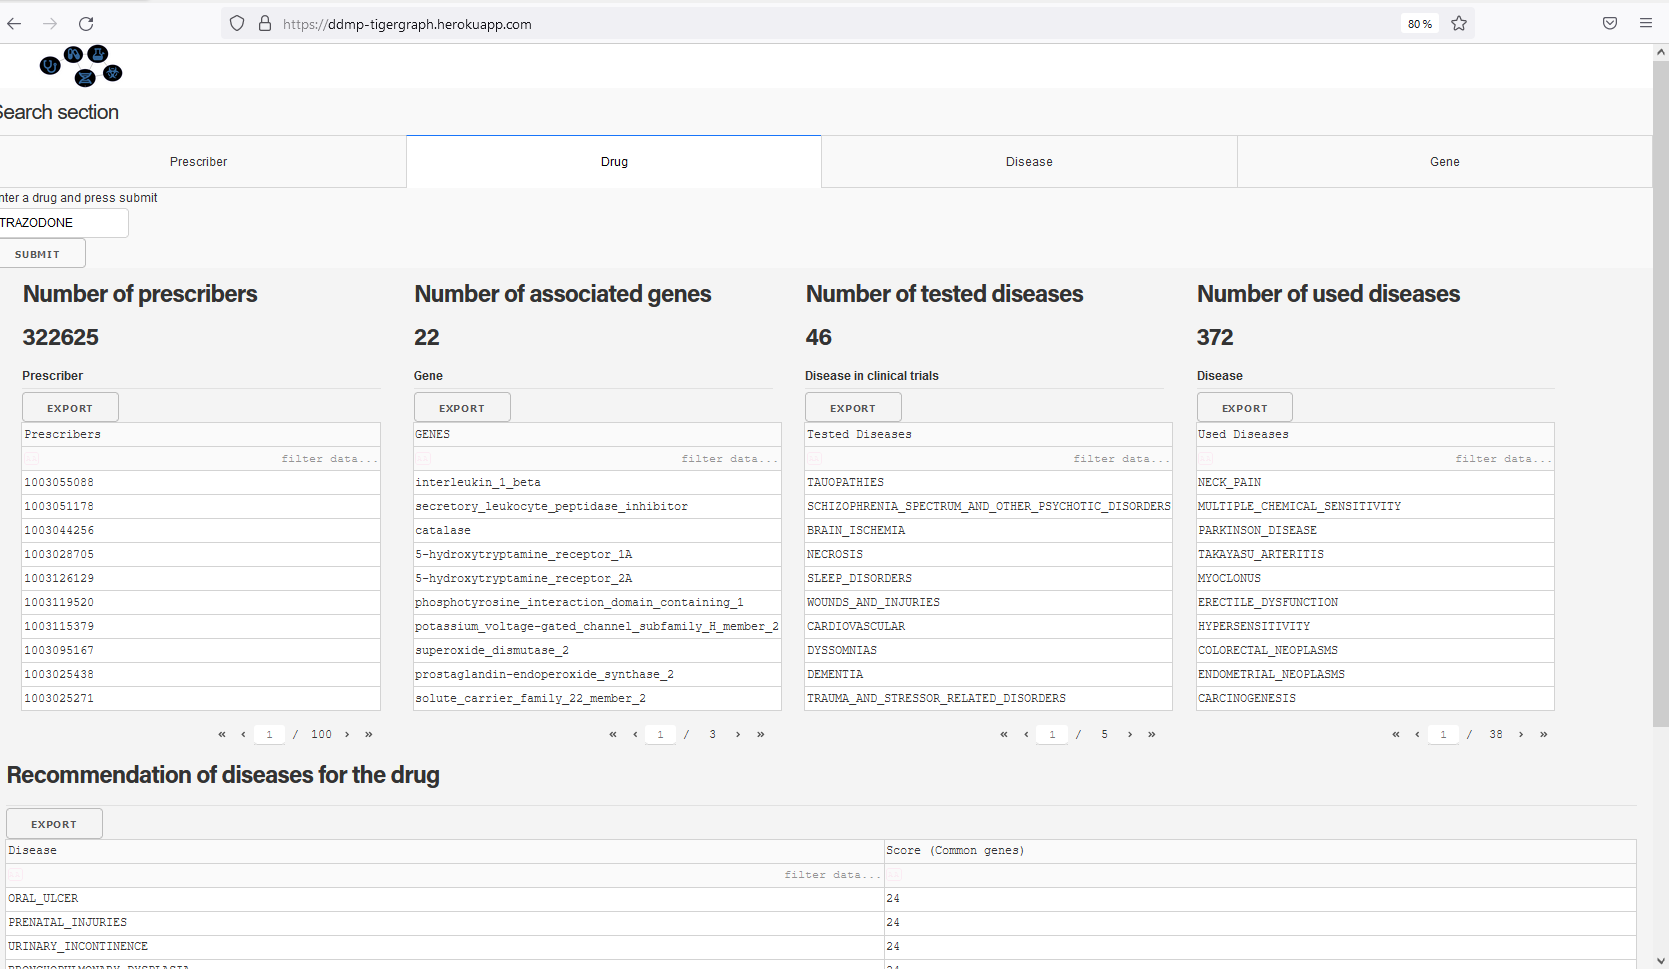Click the padlock site security icon
The image size is (1669, 969).
click(265, 24)
